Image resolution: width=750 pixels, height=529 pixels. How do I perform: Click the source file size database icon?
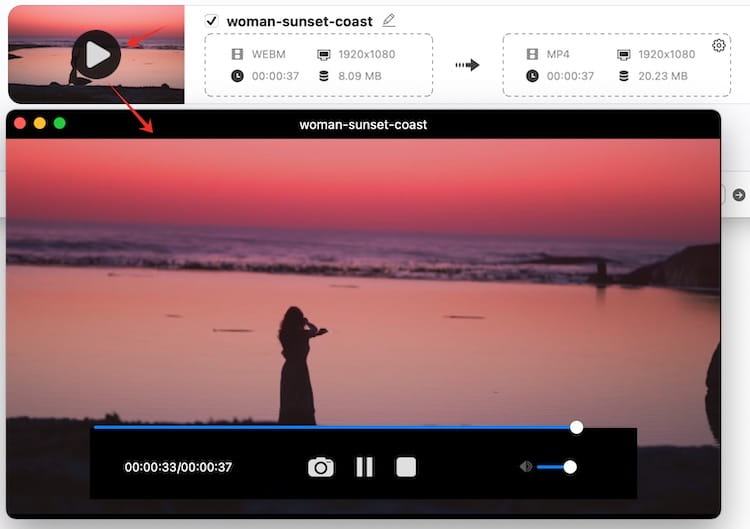(x=324, y=76)
